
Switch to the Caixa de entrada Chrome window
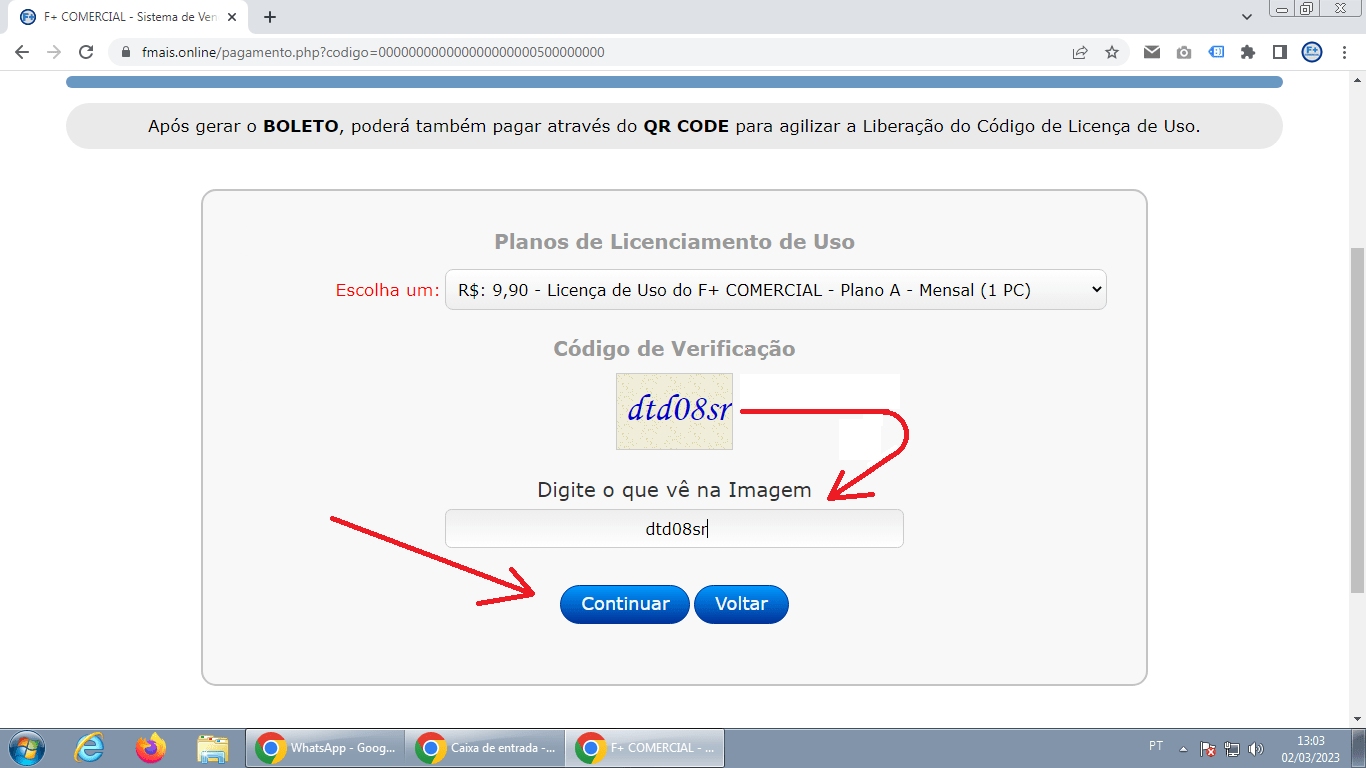485,748
